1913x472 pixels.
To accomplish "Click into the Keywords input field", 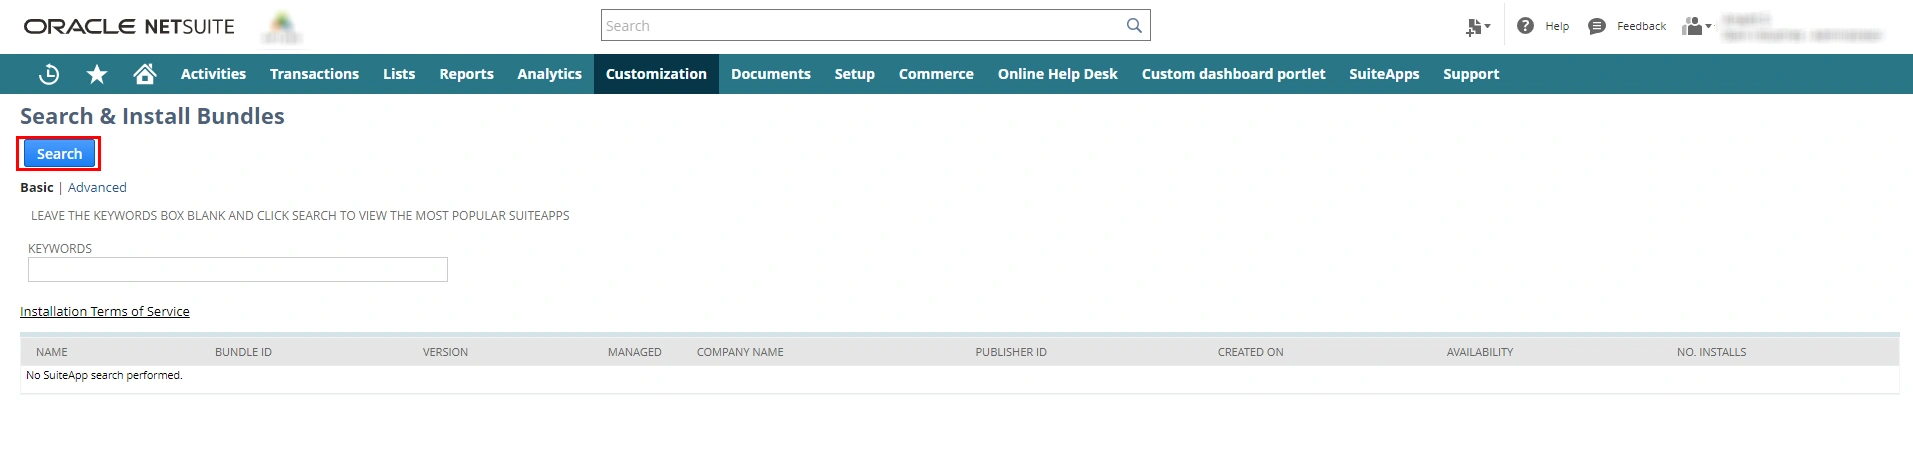I will click(238, 270).
